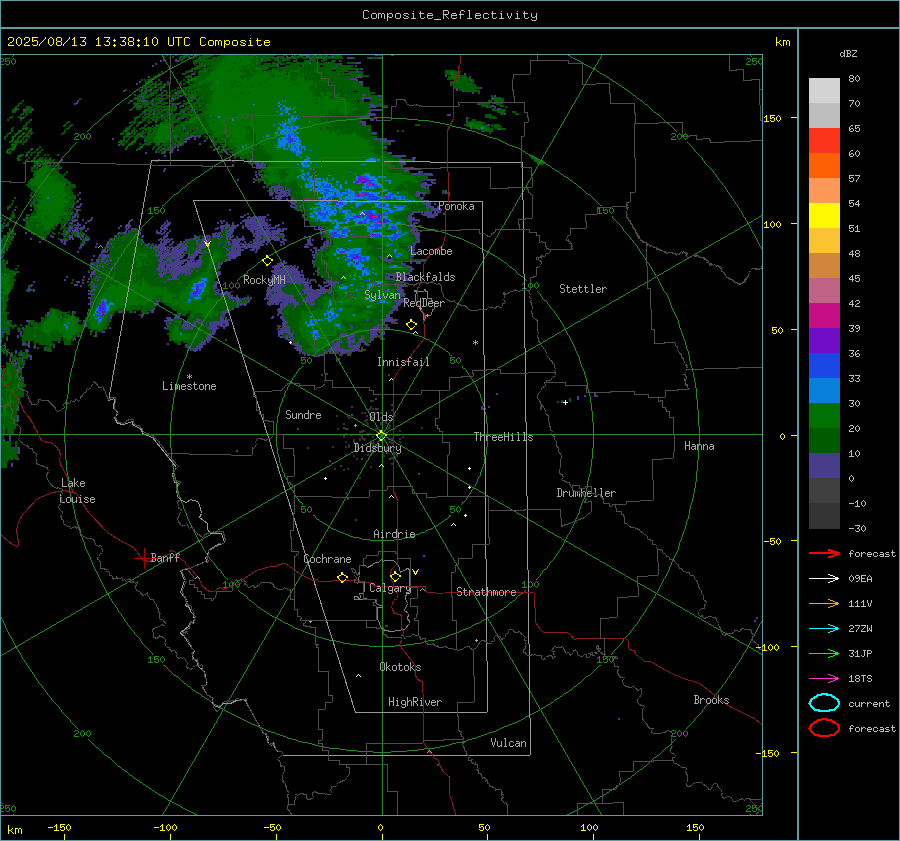Click the Airdrie label

pos(394,534)
